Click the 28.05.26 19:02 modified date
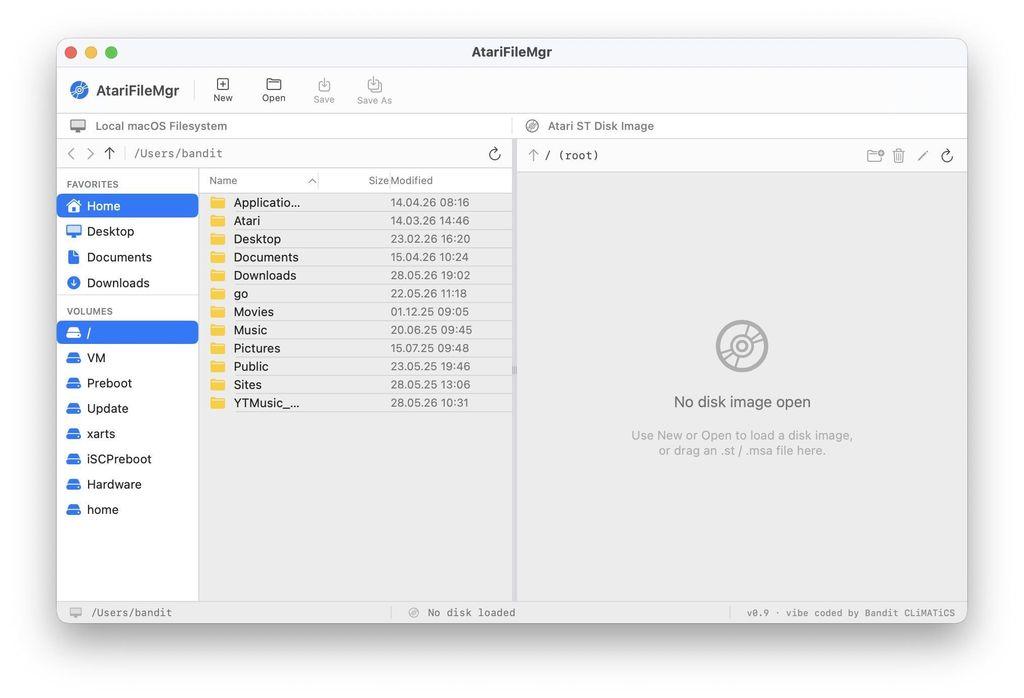The height and width of the screenshot is (698, 1024). 430,276
